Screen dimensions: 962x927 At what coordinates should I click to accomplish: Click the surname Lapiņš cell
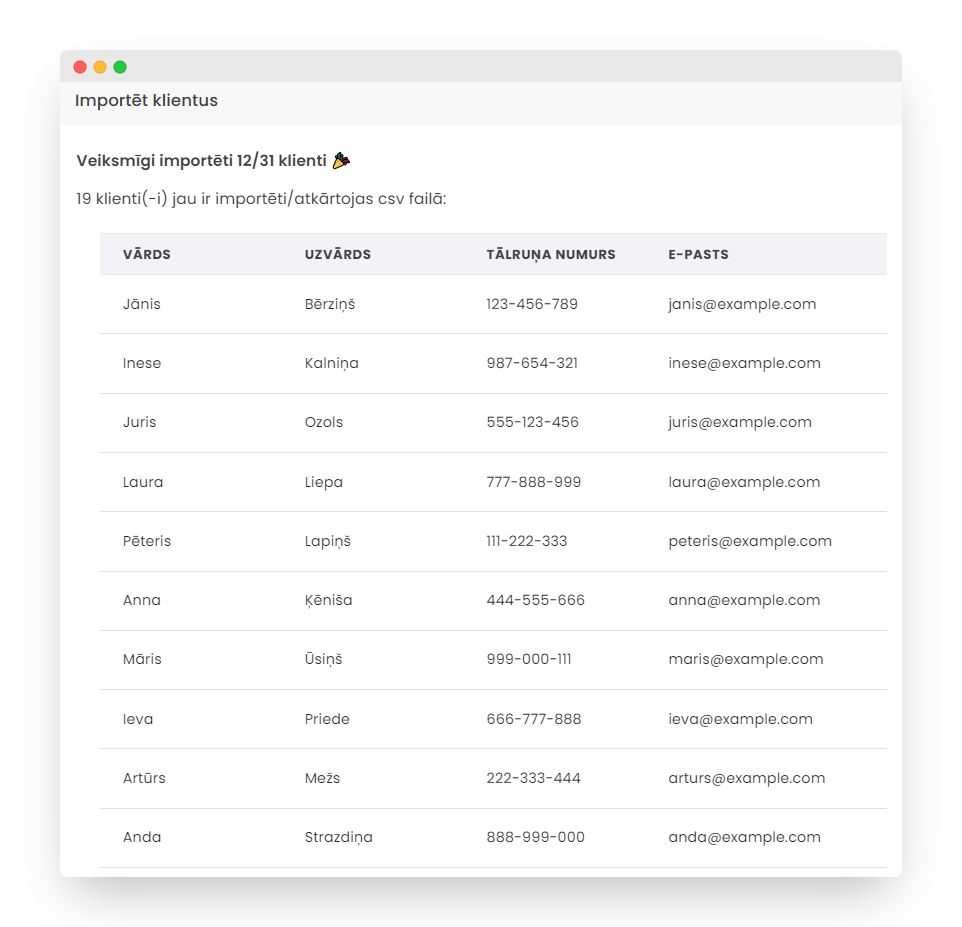(x=328, y=541)
